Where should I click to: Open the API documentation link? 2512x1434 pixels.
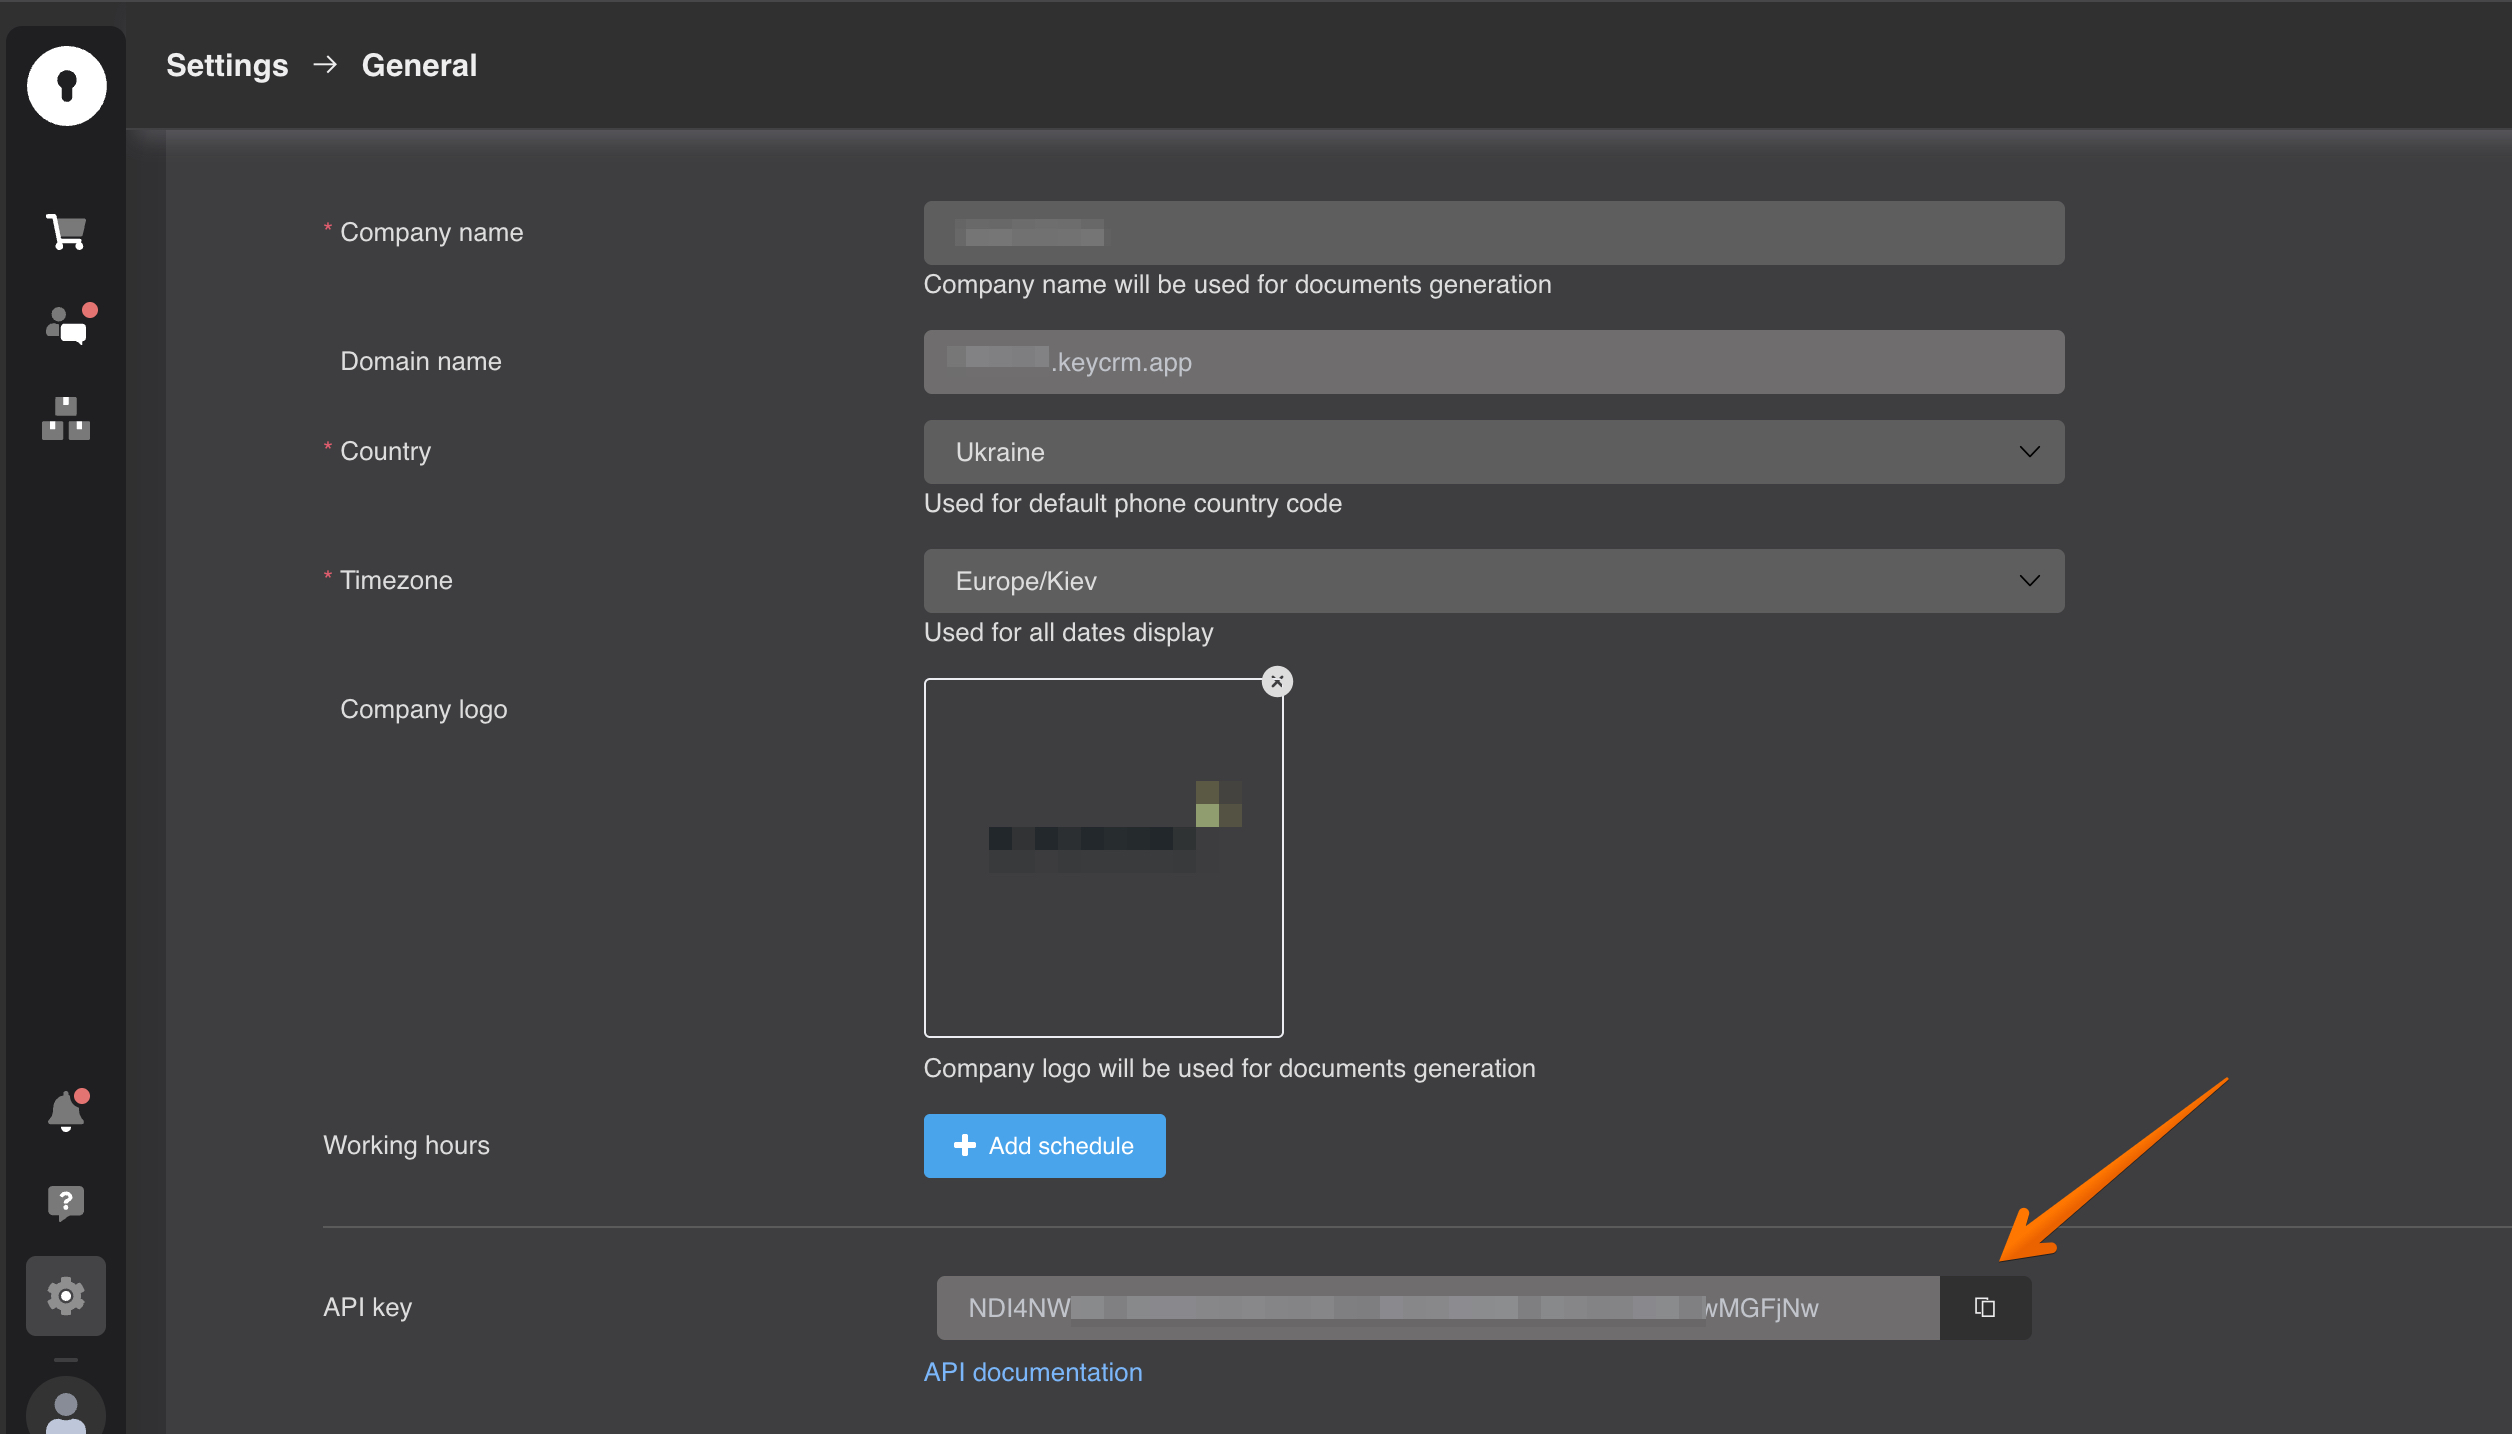click(1032, 1372)
